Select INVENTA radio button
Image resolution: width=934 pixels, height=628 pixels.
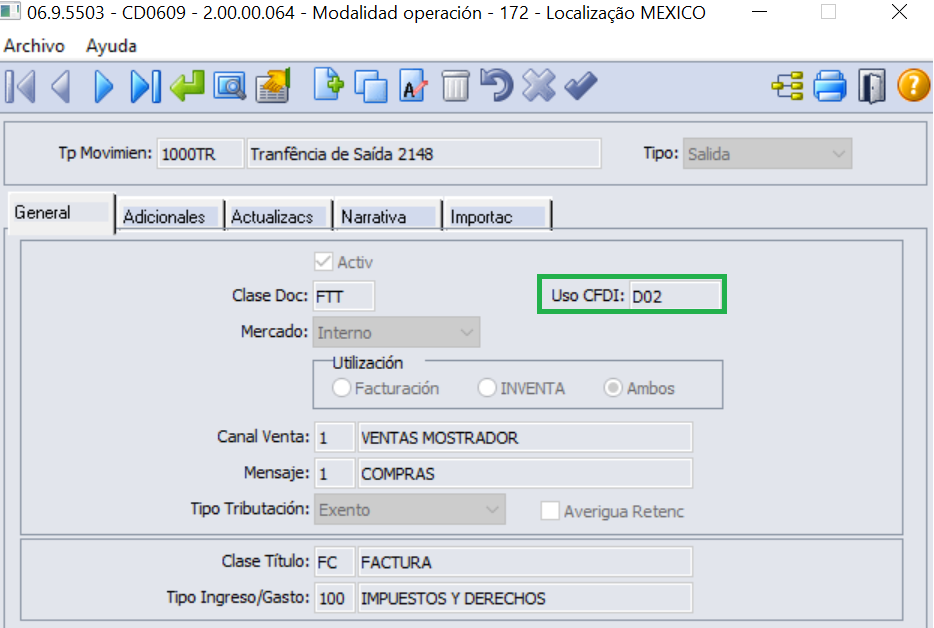pyautogui.click(x=487, y=388)
